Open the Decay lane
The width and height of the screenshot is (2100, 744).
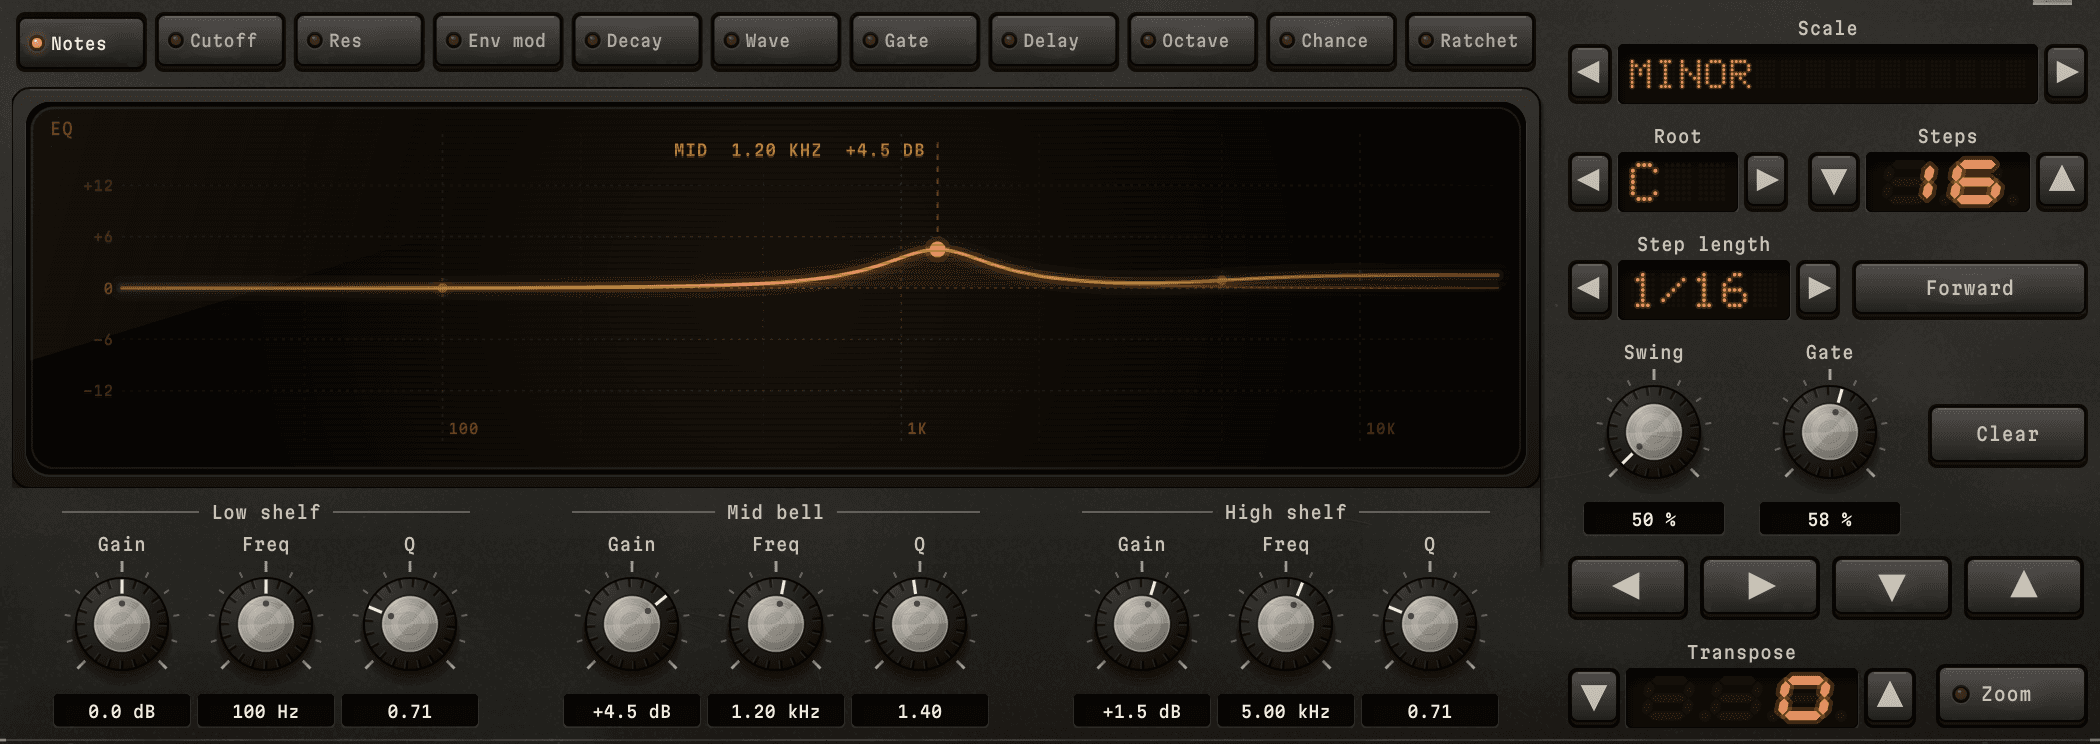(636, 41)
